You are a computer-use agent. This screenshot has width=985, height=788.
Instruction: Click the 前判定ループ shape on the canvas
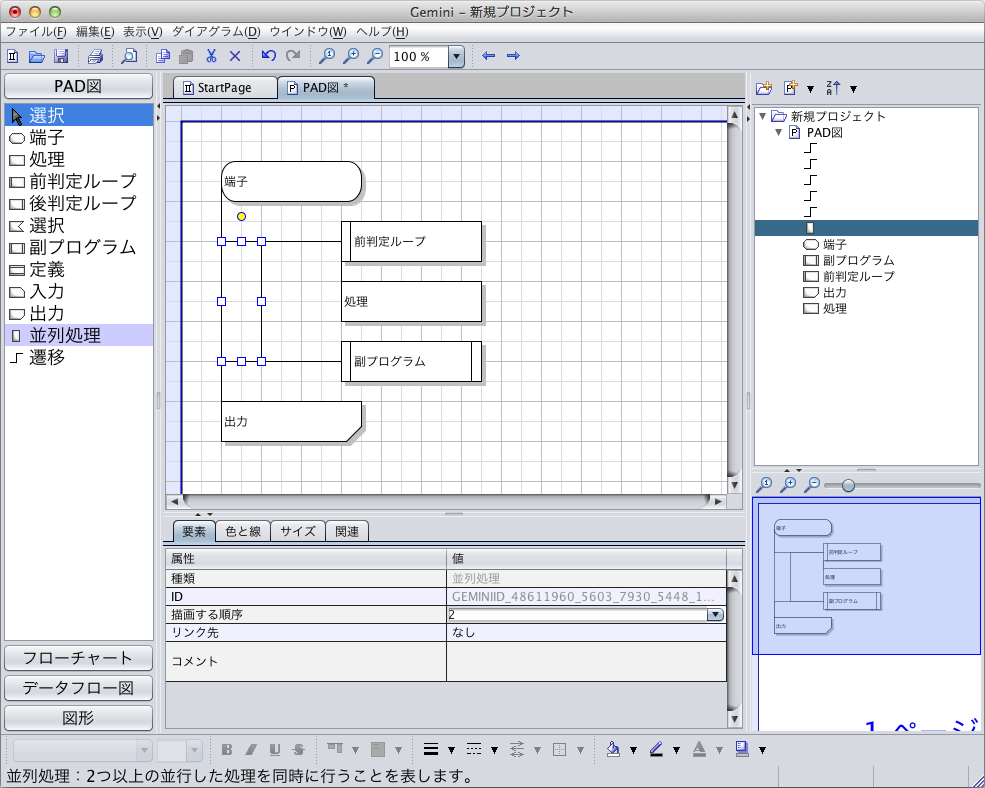(411, 241)
